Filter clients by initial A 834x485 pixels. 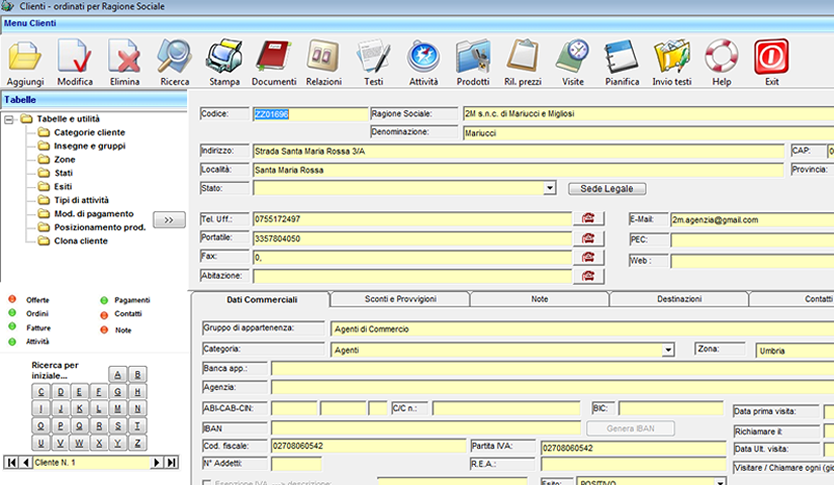click(118, 375)
